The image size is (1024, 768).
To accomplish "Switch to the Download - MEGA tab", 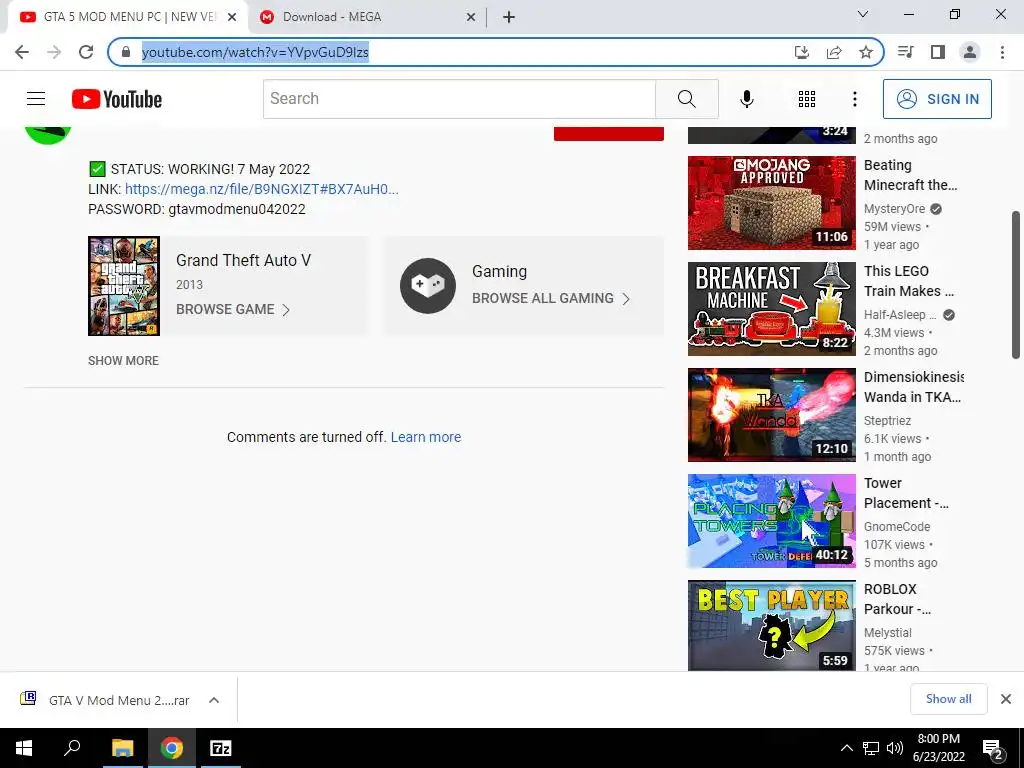I will pyautogui.click(x=368, y=17).
